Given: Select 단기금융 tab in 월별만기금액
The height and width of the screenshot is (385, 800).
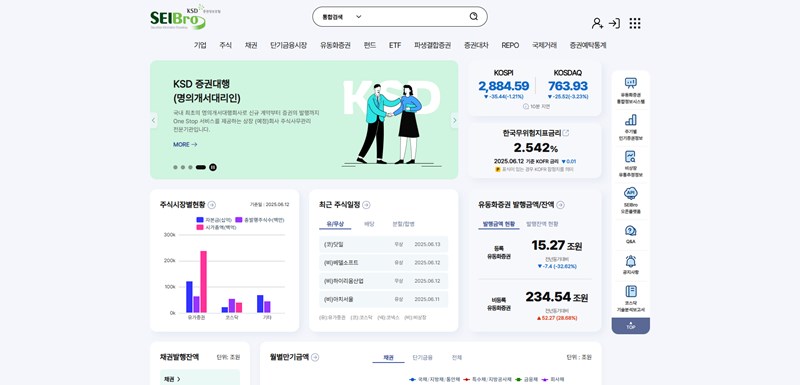Looking at the screenshot, I should tap(422, 357).
